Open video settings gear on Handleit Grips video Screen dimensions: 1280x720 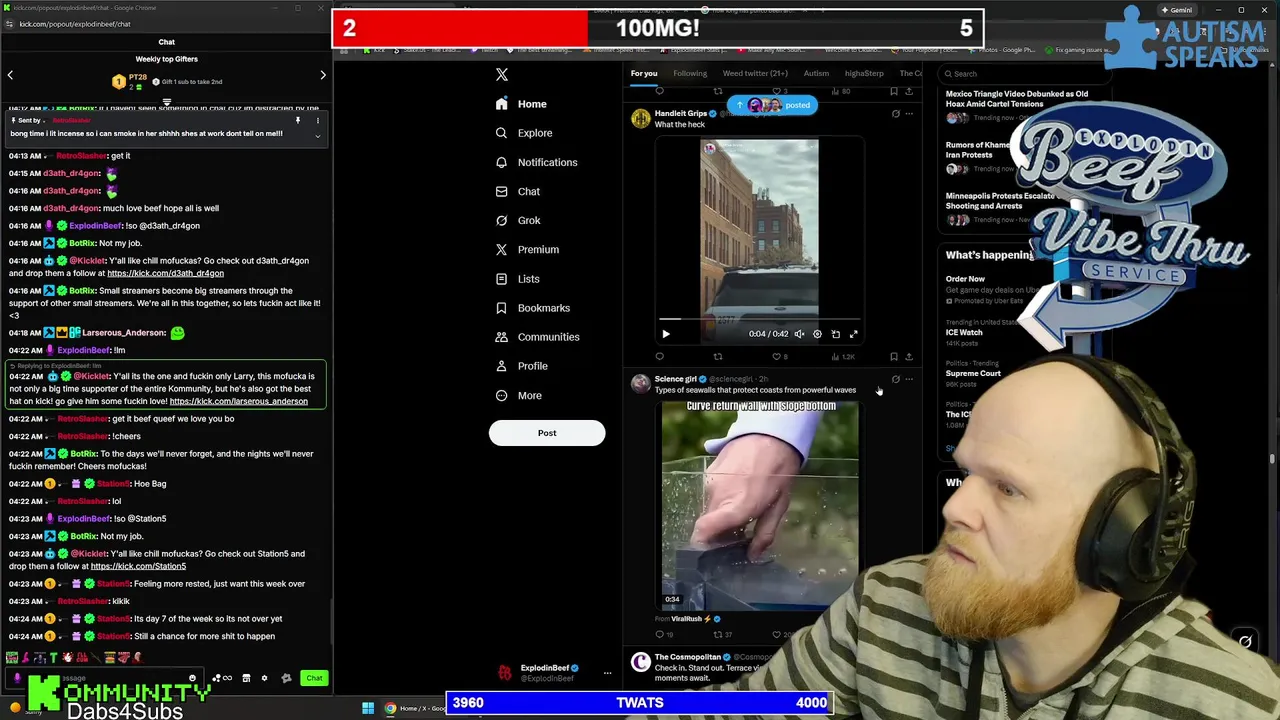click(817, 334)
